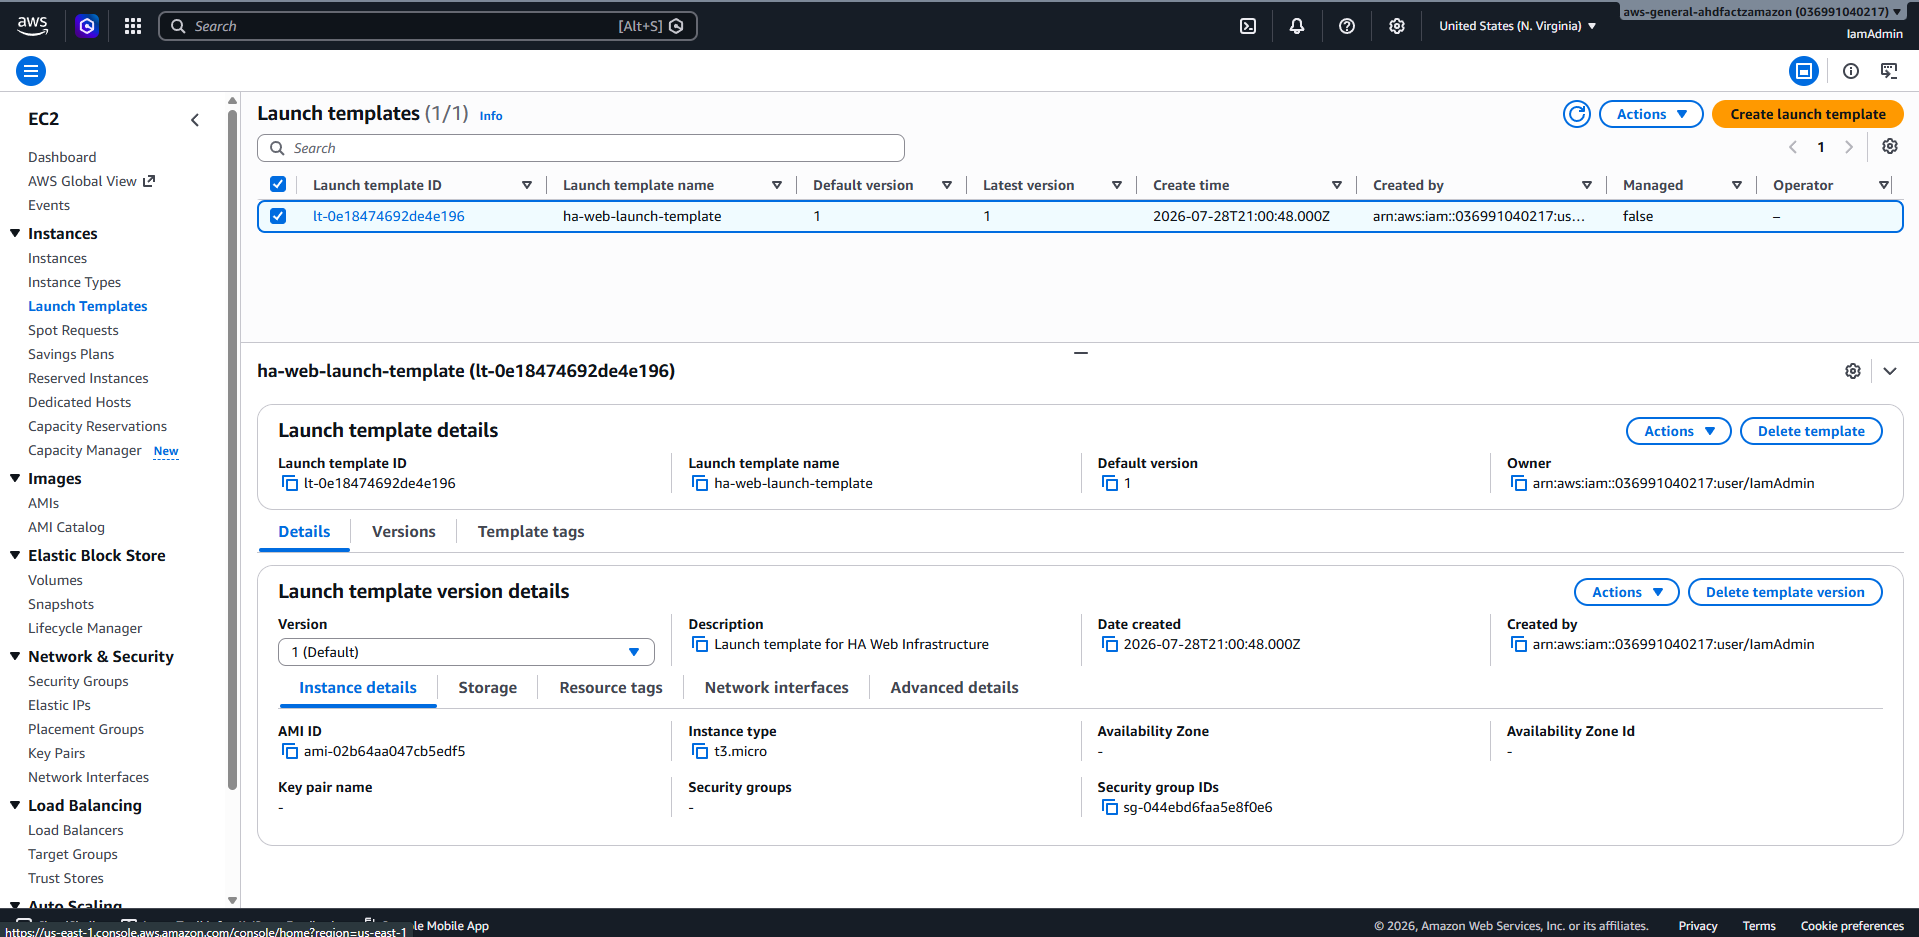Click Create launch template button

coord(1808,114)
